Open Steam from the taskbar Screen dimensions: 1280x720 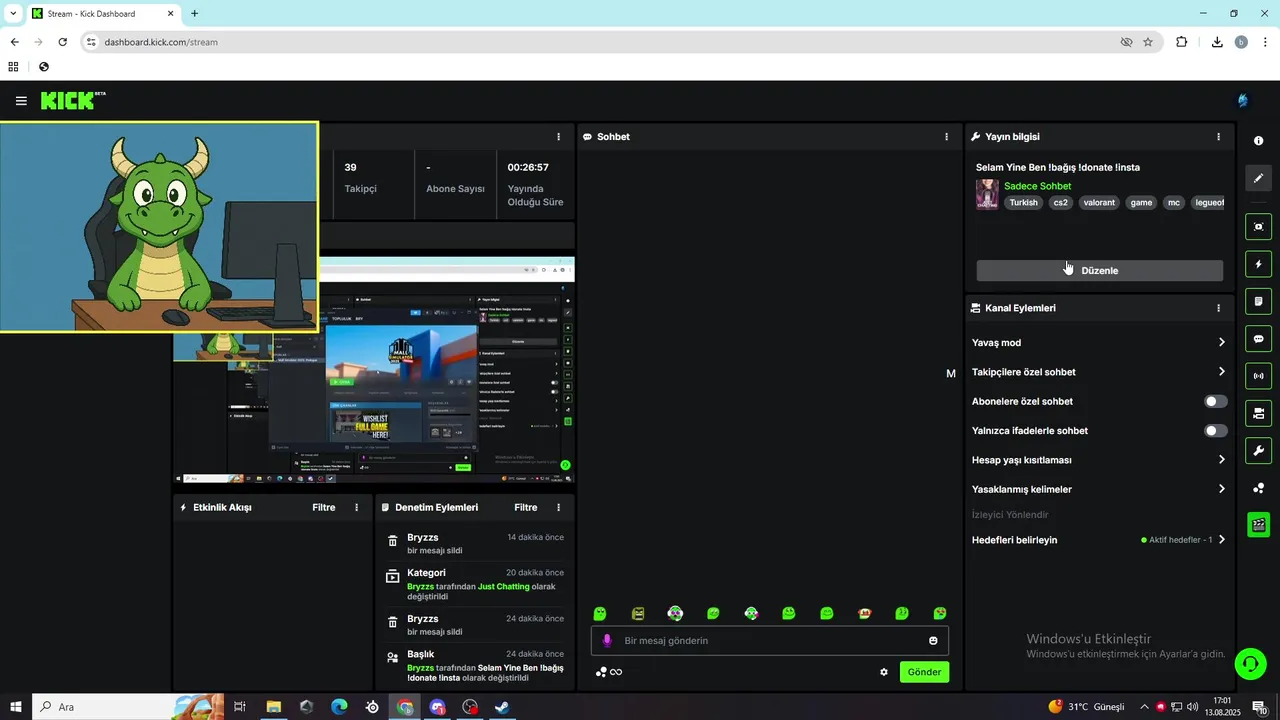pyautogui.click(x=503, y=707)
